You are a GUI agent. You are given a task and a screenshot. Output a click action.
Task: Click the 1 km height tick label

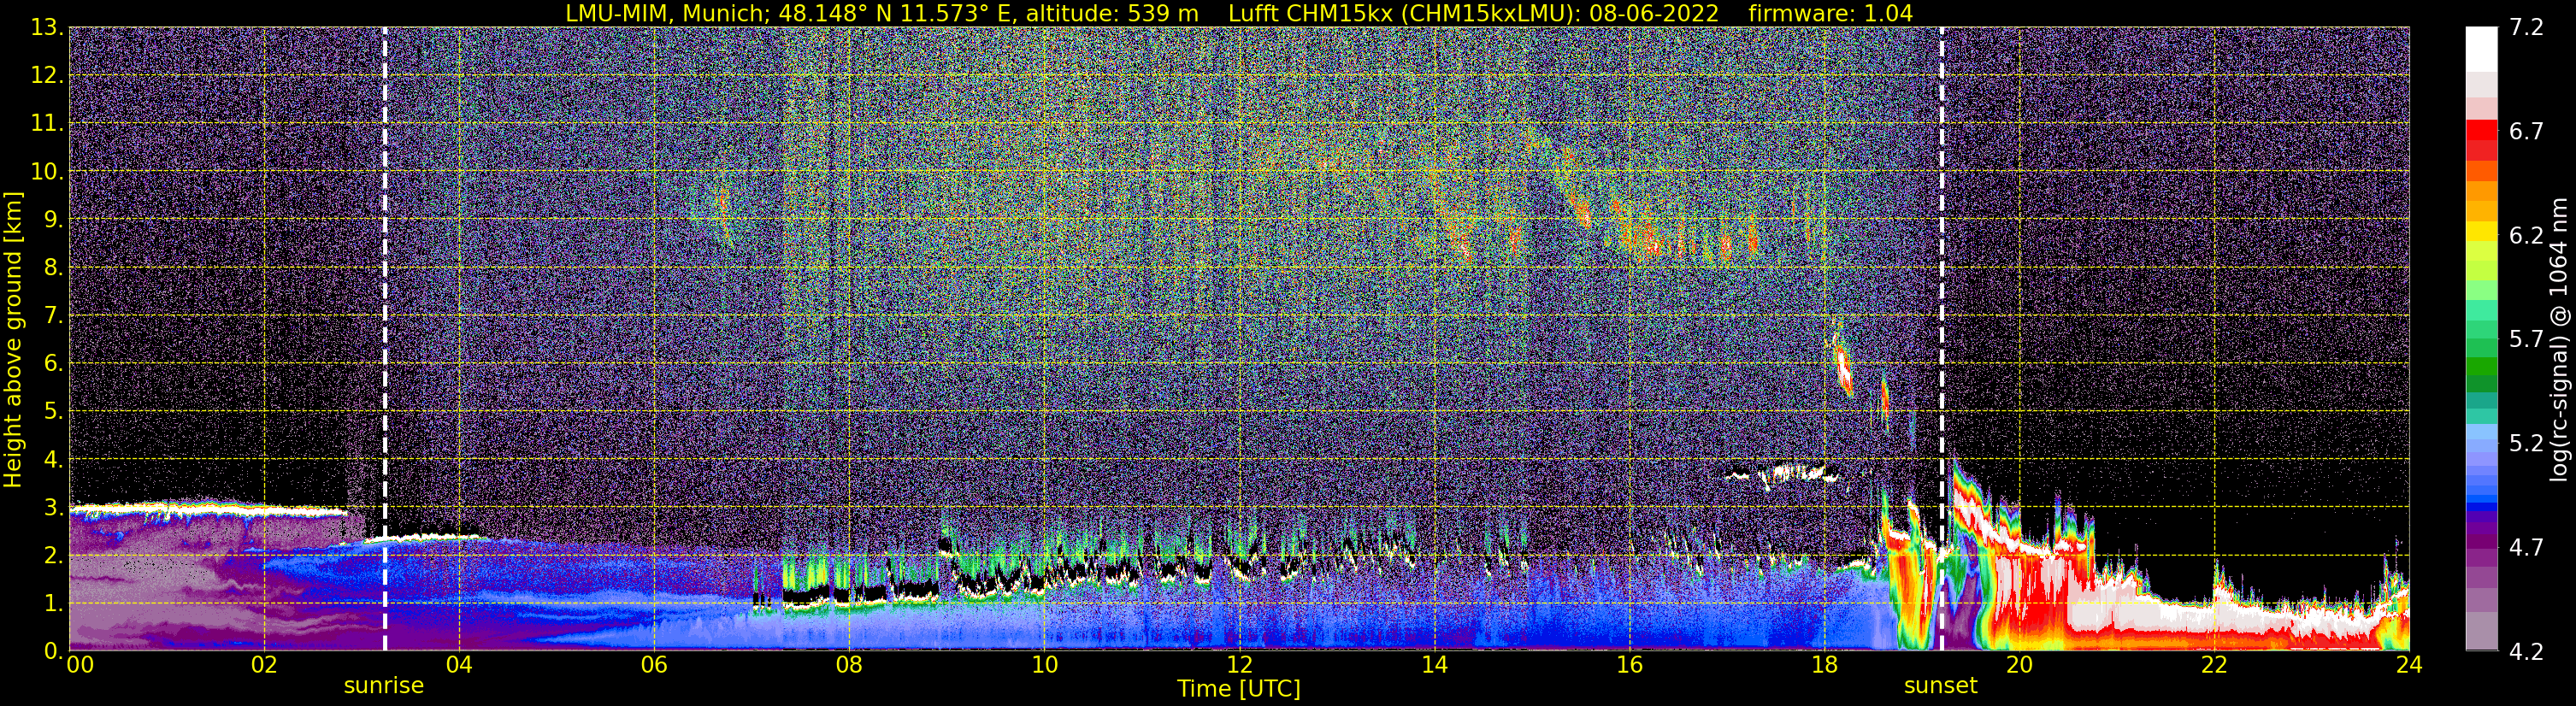pos(53,603)
